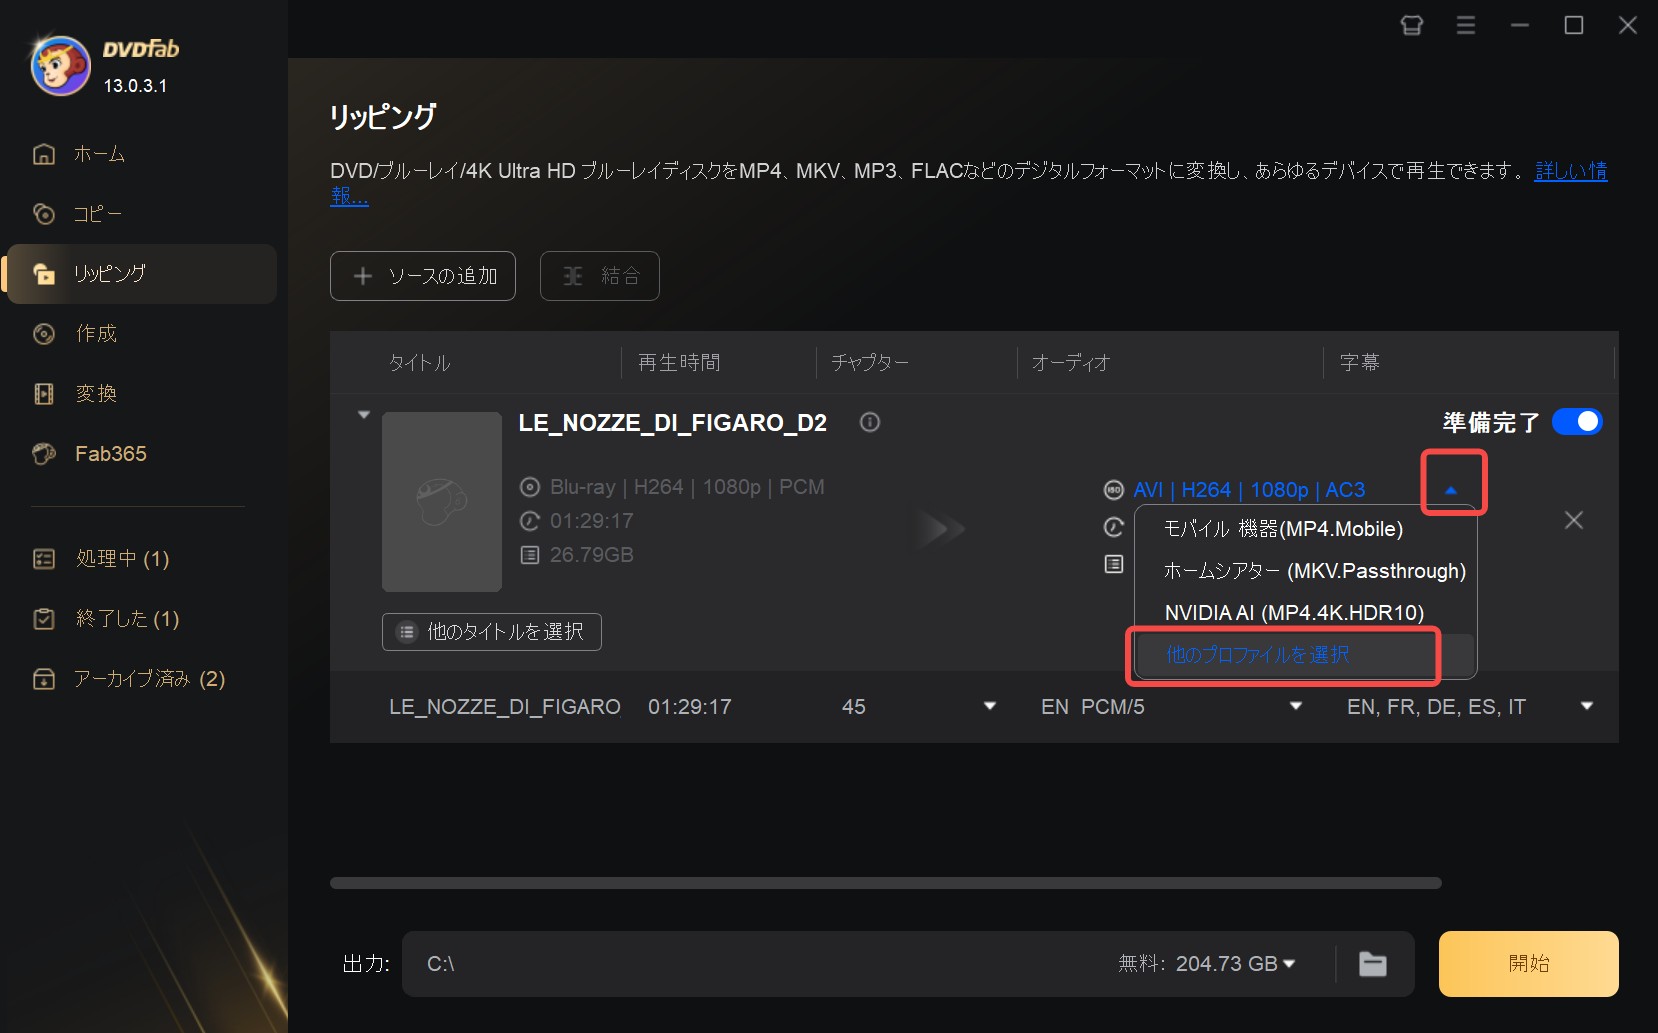Image resolution: width=1658 pixels, height=1033 pixels.
Task: Minimize the DVDFab window
Action: 1520,25
